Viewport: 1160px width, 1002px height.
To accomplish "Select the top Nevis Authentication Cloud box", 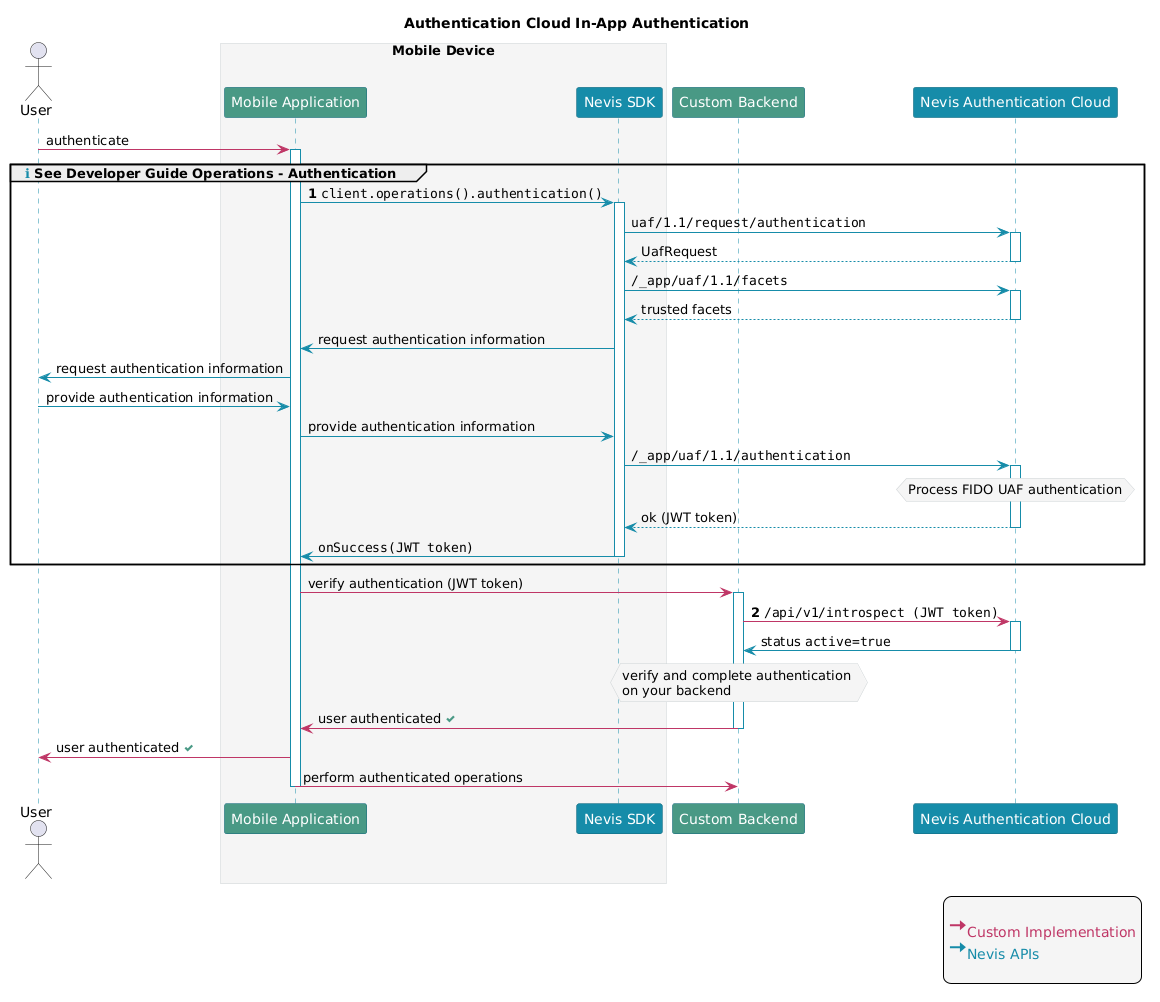I will 1015,102.
